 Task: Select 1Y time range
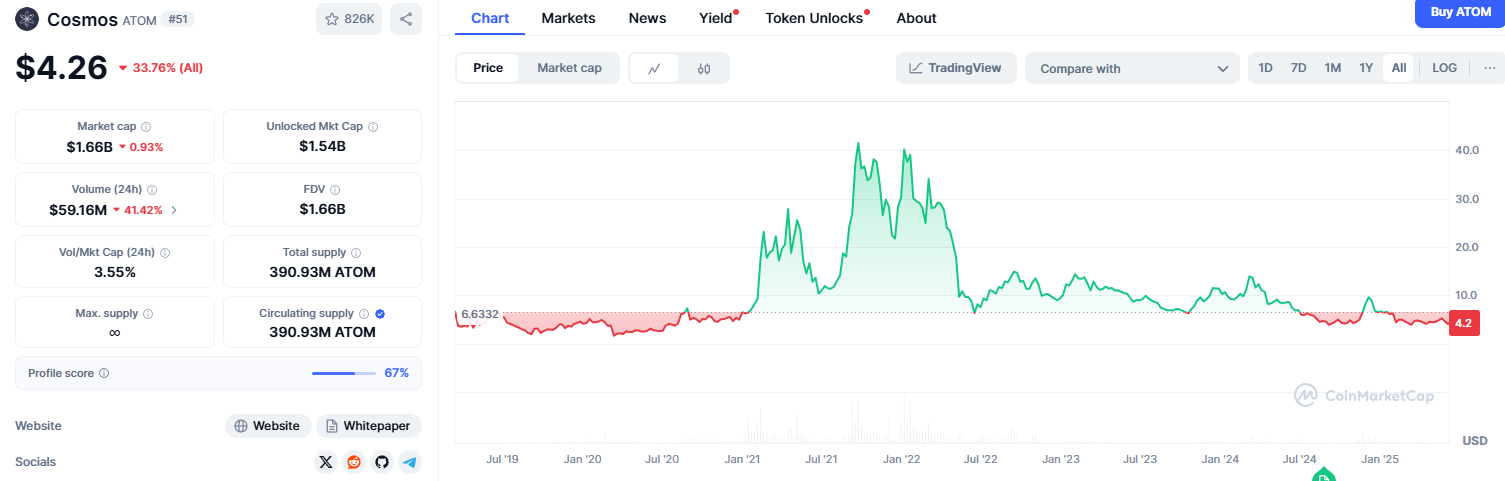(x=1366, y=68)
